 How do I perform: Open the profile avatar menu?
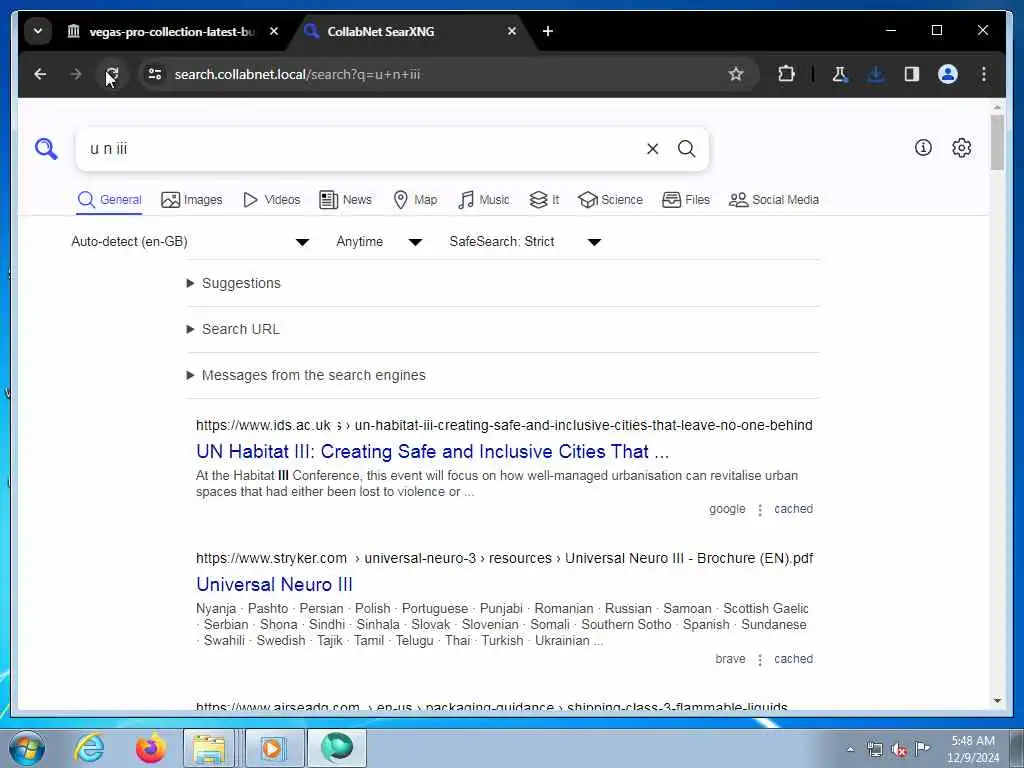[x=948, y=74]
